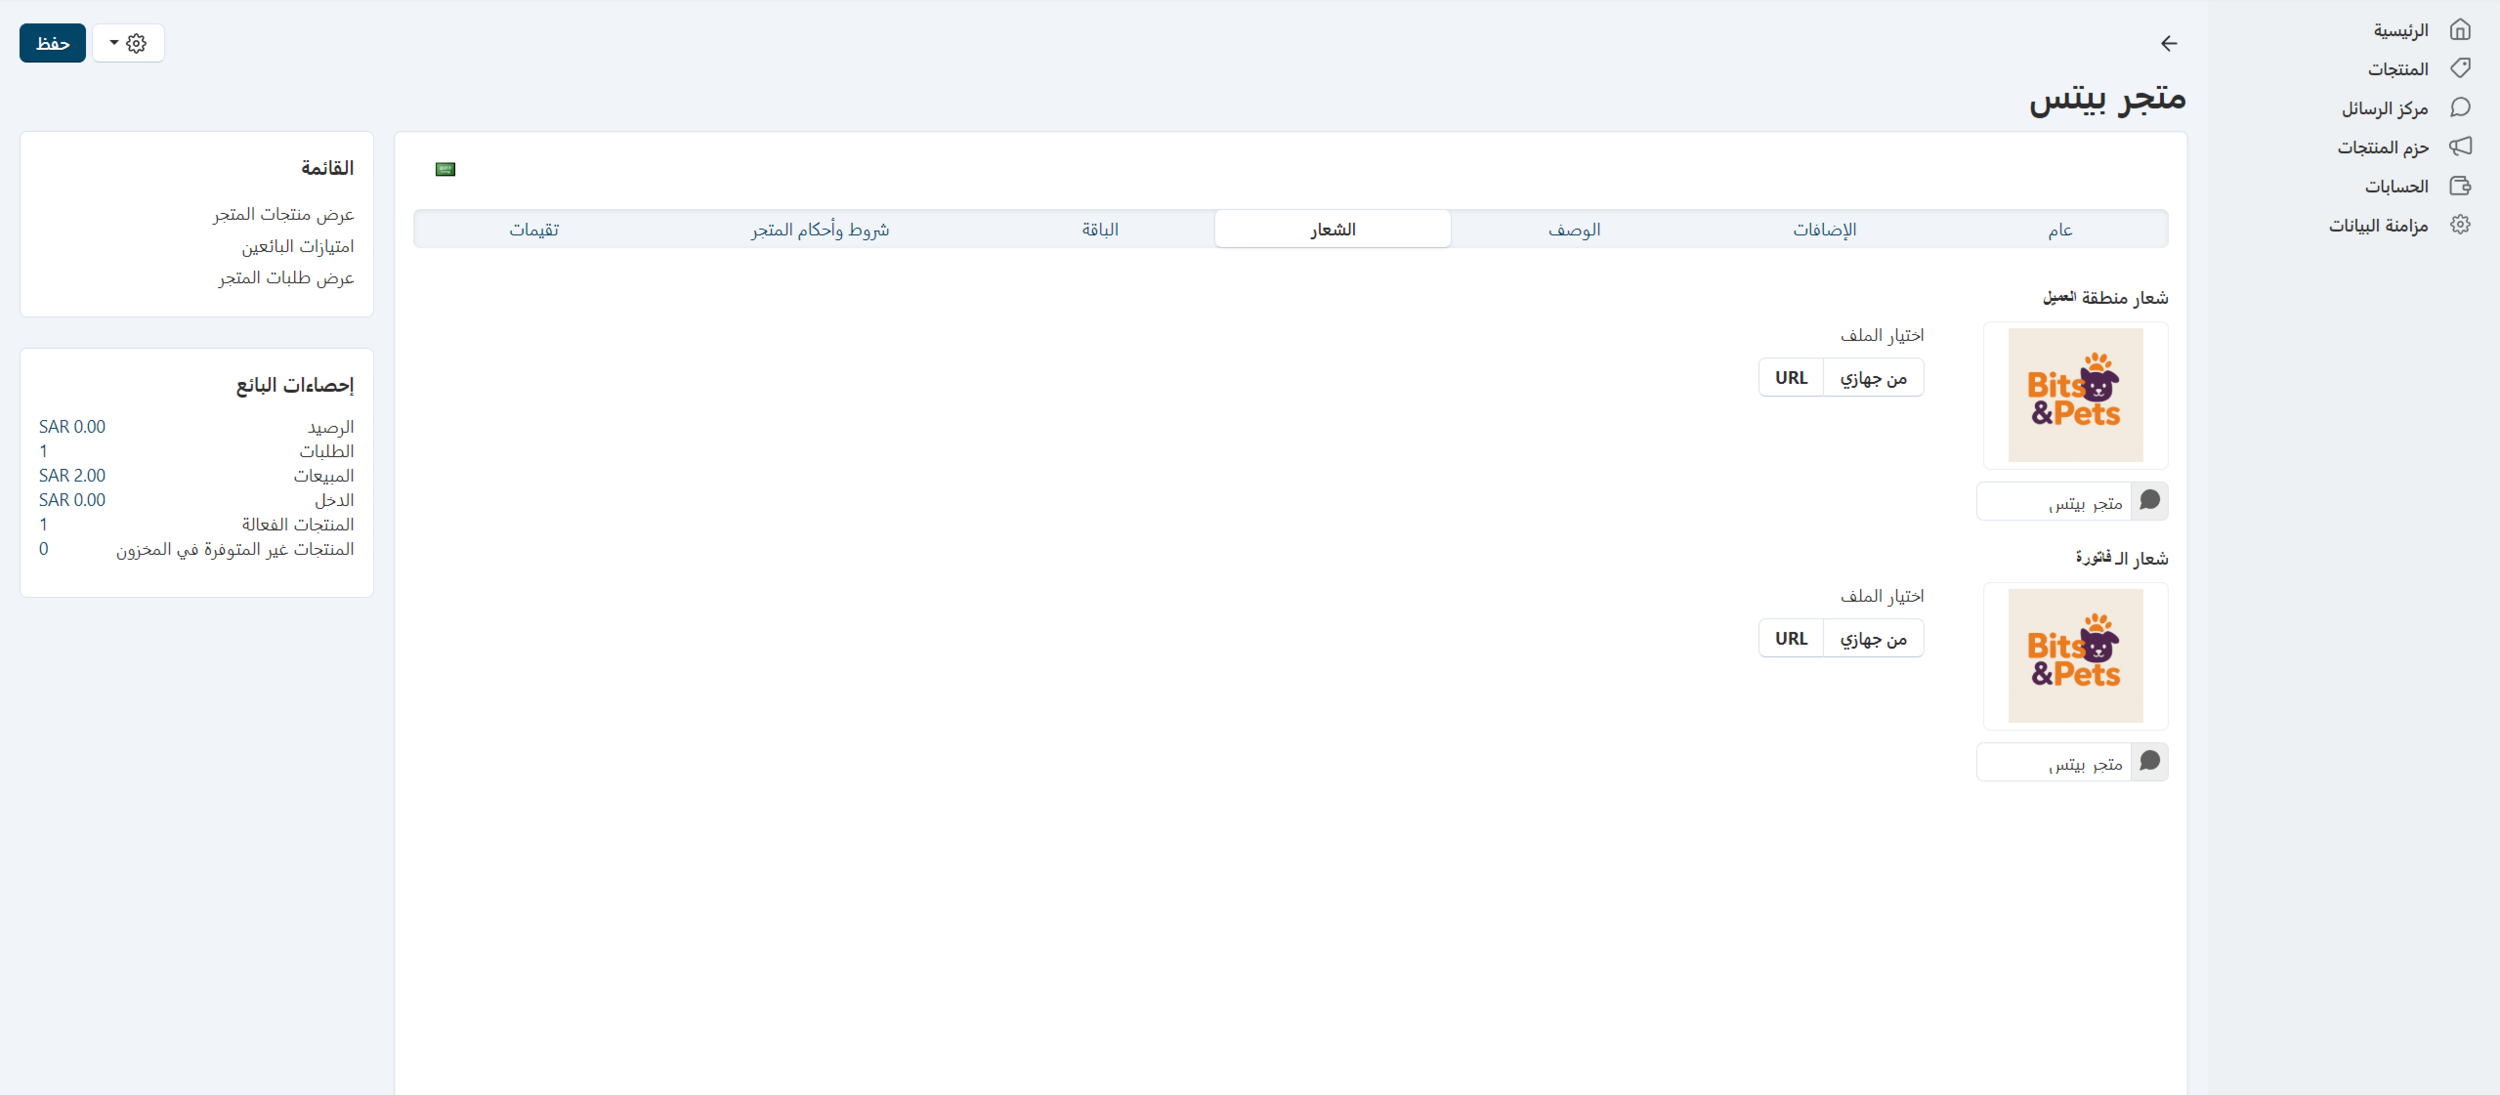Viewport: 2500px width, 1095px height.
Task: Click the Saudi flag language icon
Action: click(445, 169)
